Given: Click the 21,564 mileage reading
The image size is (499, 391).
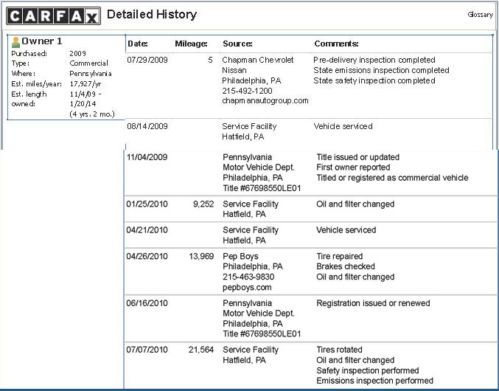Looking at the screenshot, I should [201, 350].
